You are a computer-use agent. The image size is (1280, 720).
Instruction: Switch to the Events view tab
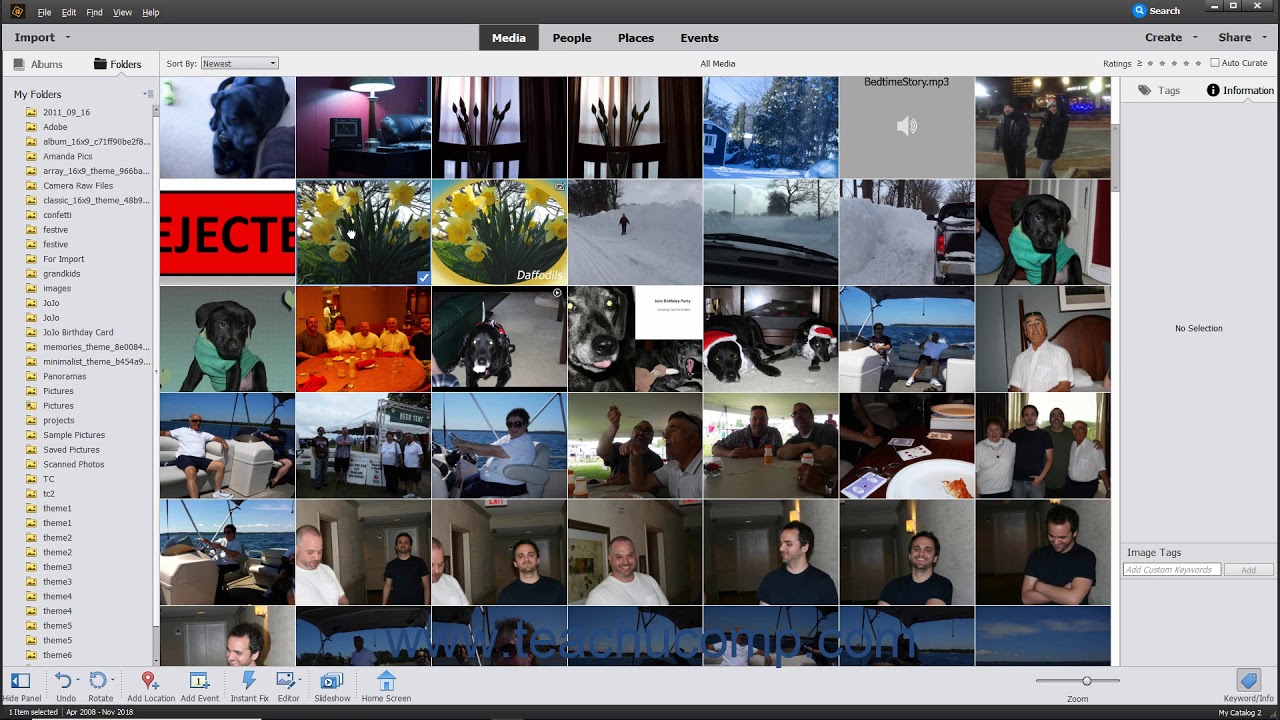pos(700,38)
